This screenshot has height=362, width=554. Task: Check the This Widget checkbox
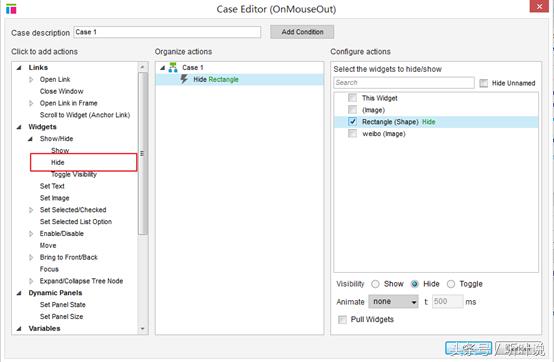coord(352,97)
